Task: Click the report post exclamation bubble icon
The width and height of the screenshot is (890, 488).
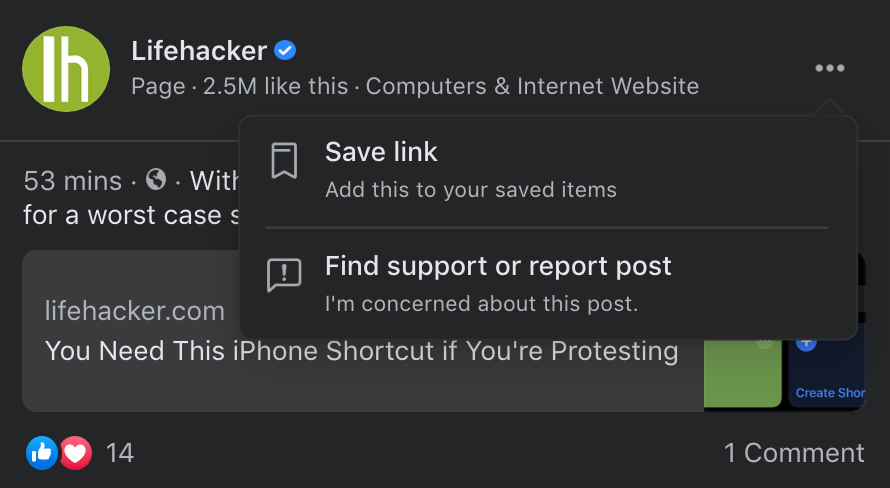Action: tap(284, 275)
